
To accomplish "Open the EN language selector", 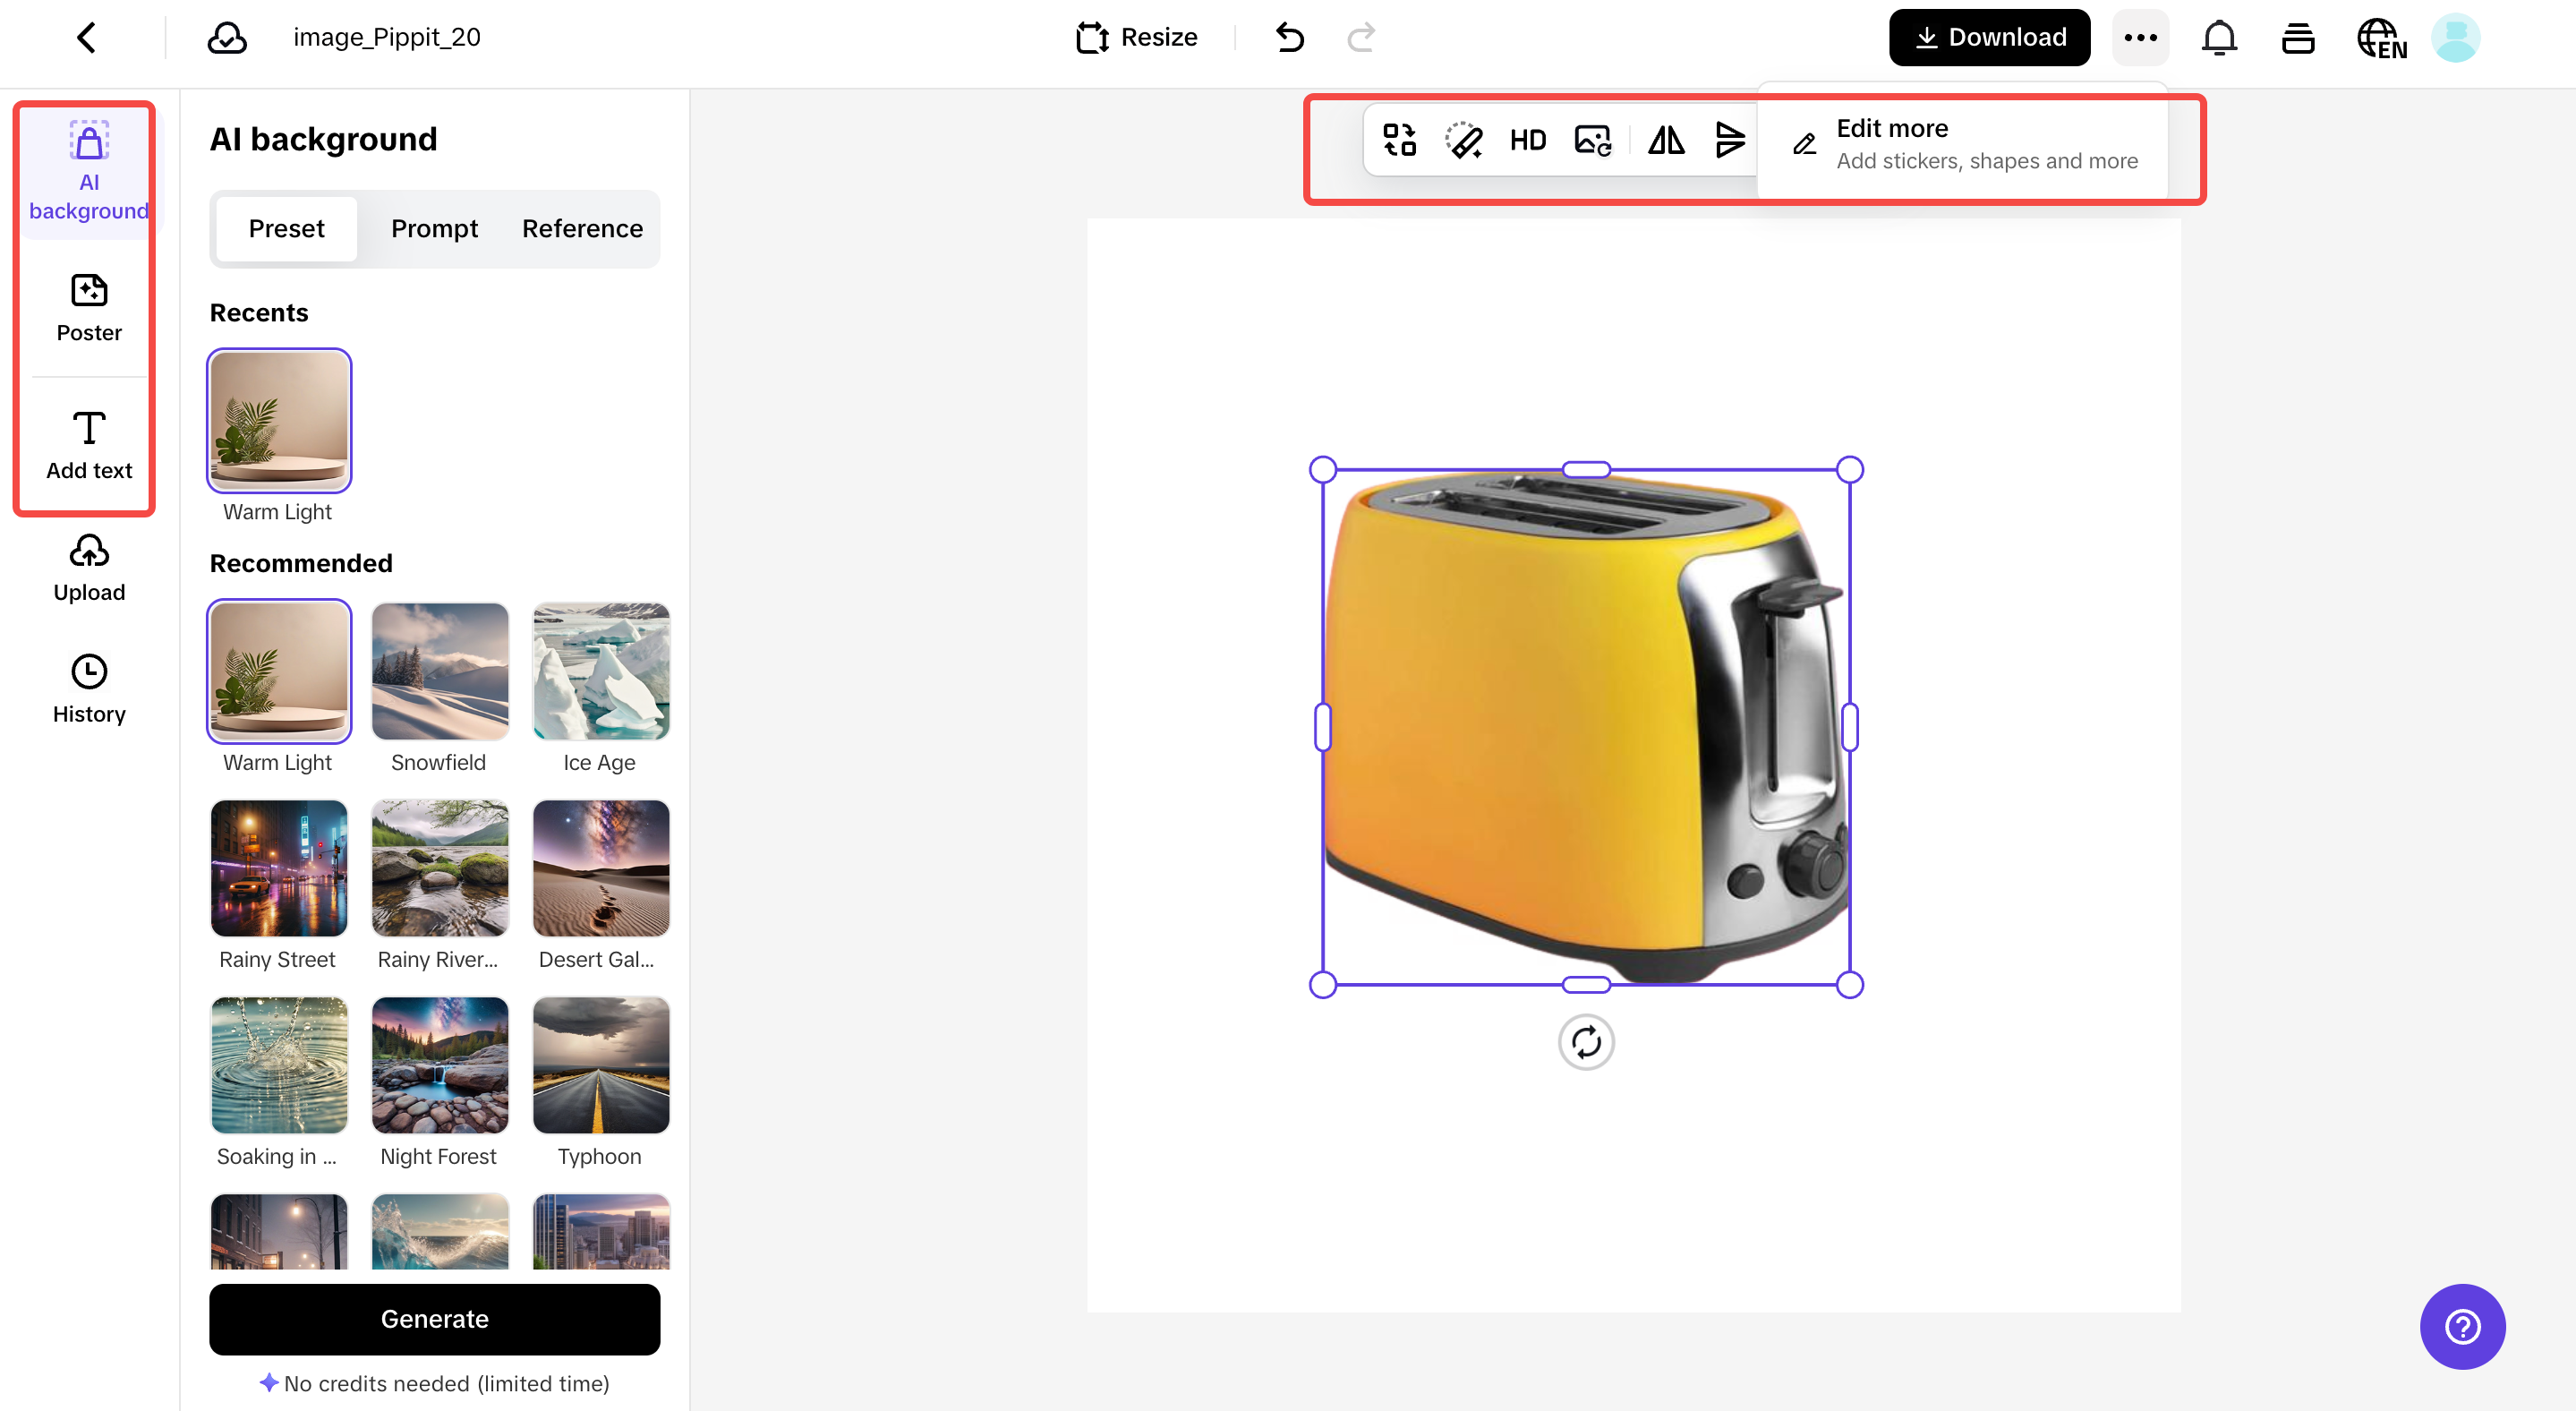I will click(2381, 37).
